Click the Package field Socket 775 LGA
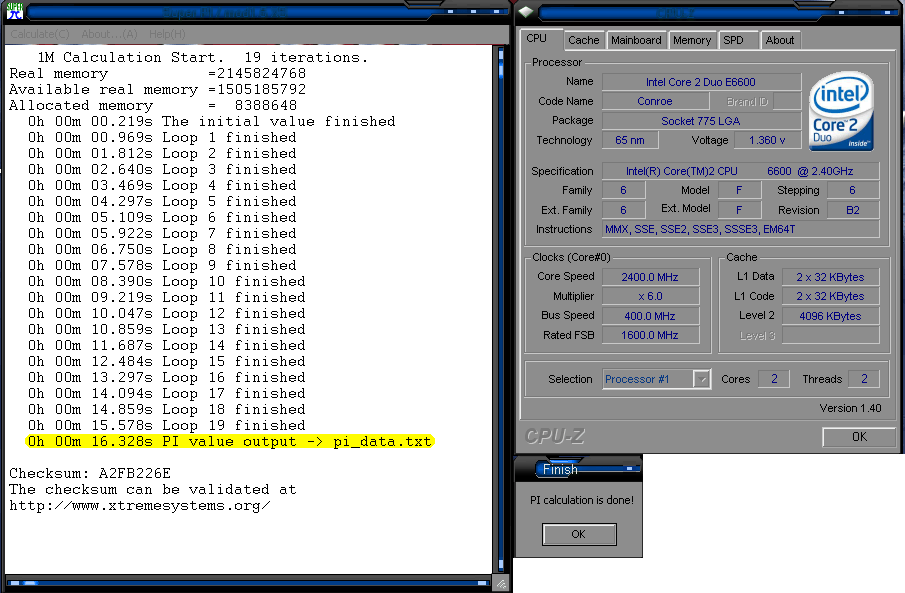The width and height of the screenshot is (905, 593). click(x=701, y=121)
